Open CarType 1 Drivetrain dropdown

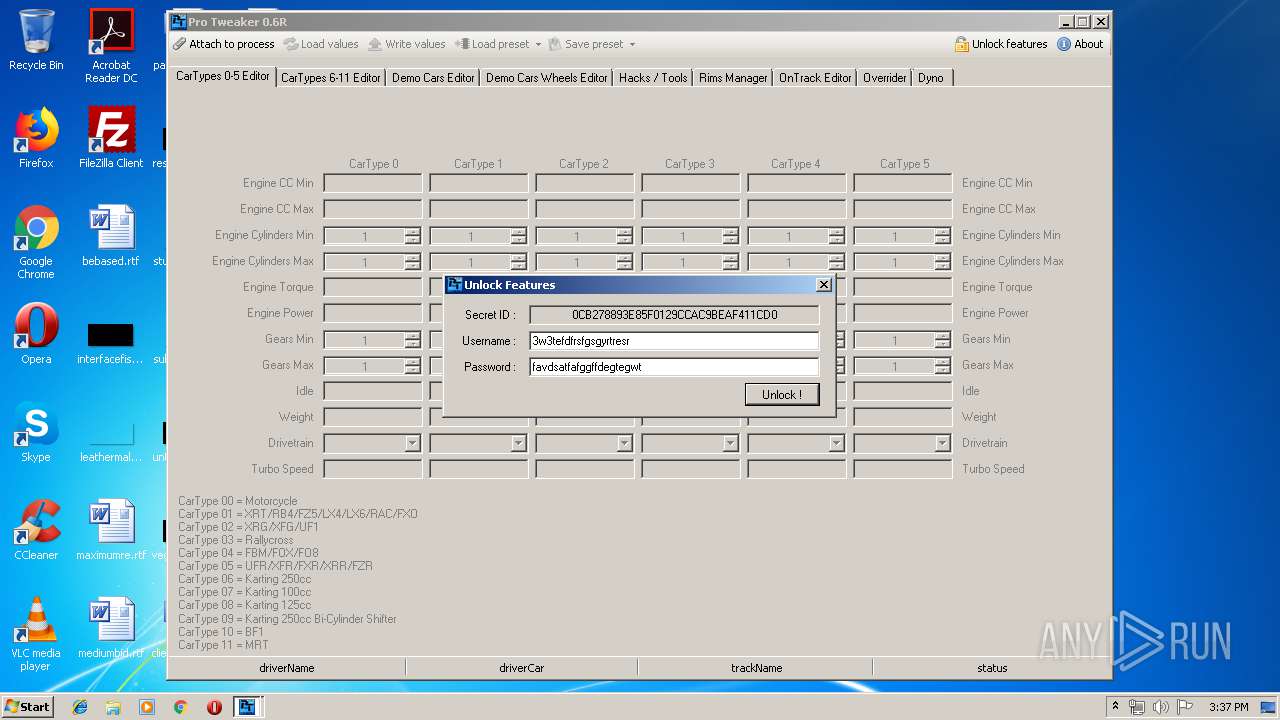click(x=518, y=443)
